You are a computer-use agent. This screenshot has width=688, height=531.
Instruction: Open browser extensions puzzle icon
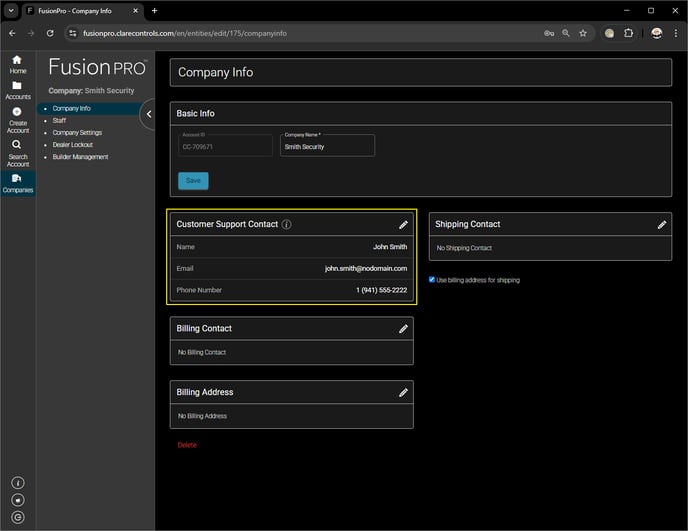pyautogui.click(x=628, y=33)
